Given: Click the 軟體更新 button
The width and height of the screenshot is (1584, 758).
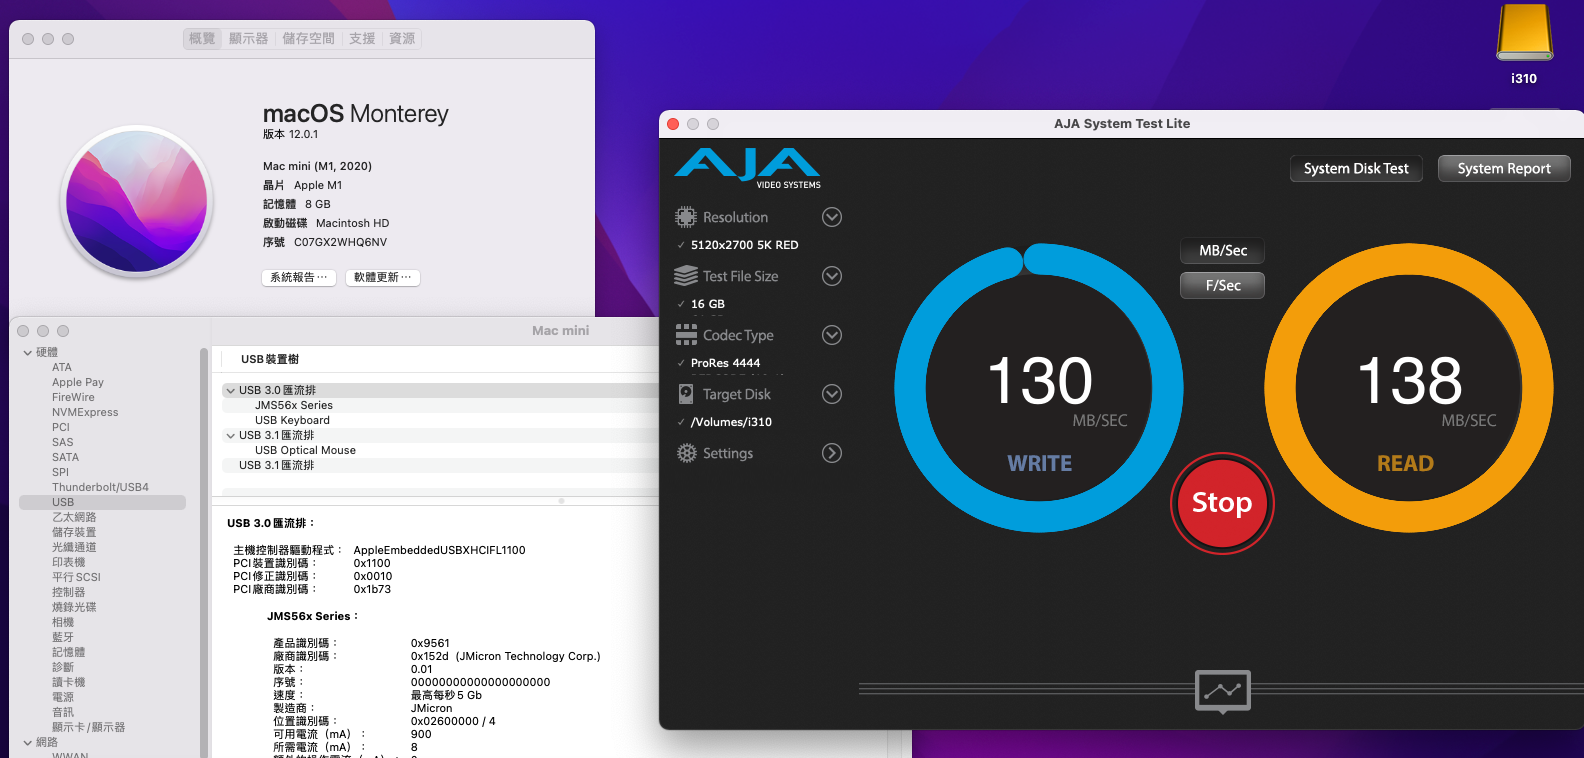Looking at the screenshot, I should pyautogui.click(x=383, y=277).
